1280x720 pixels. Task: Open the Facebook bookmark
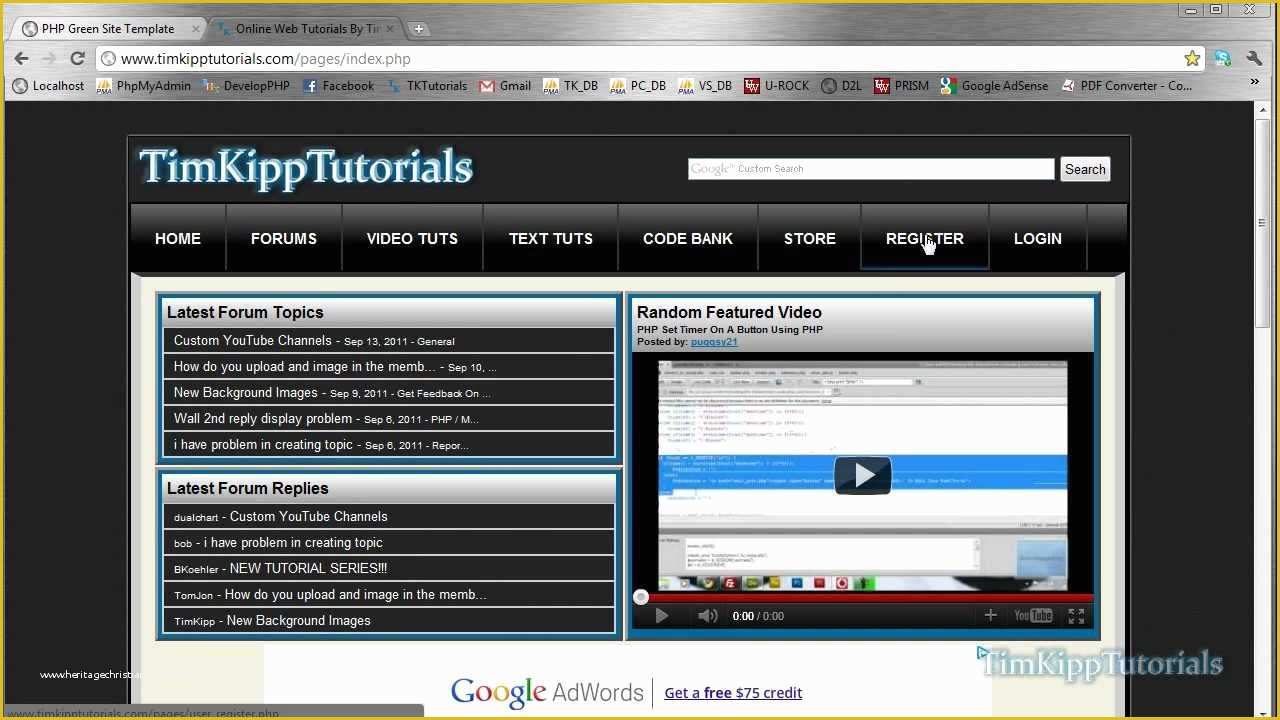[x=338, y=86]
